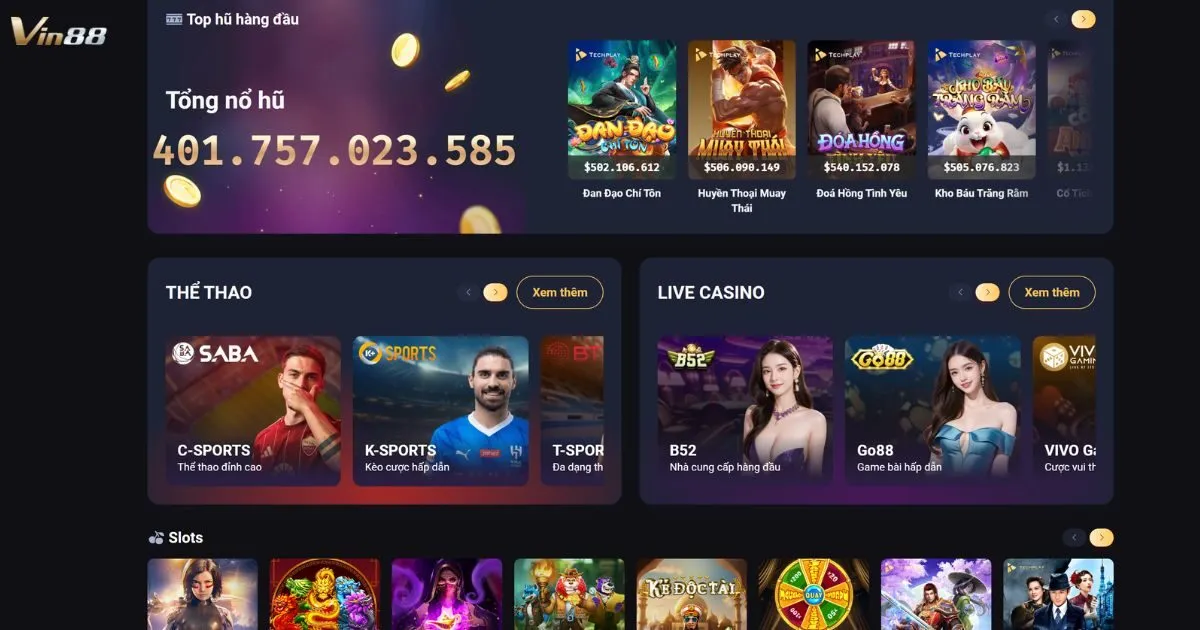Go to previous Top hũ hàng đầu games
The width and height of the screenshot is (1200, 630).
point(1056,19)
